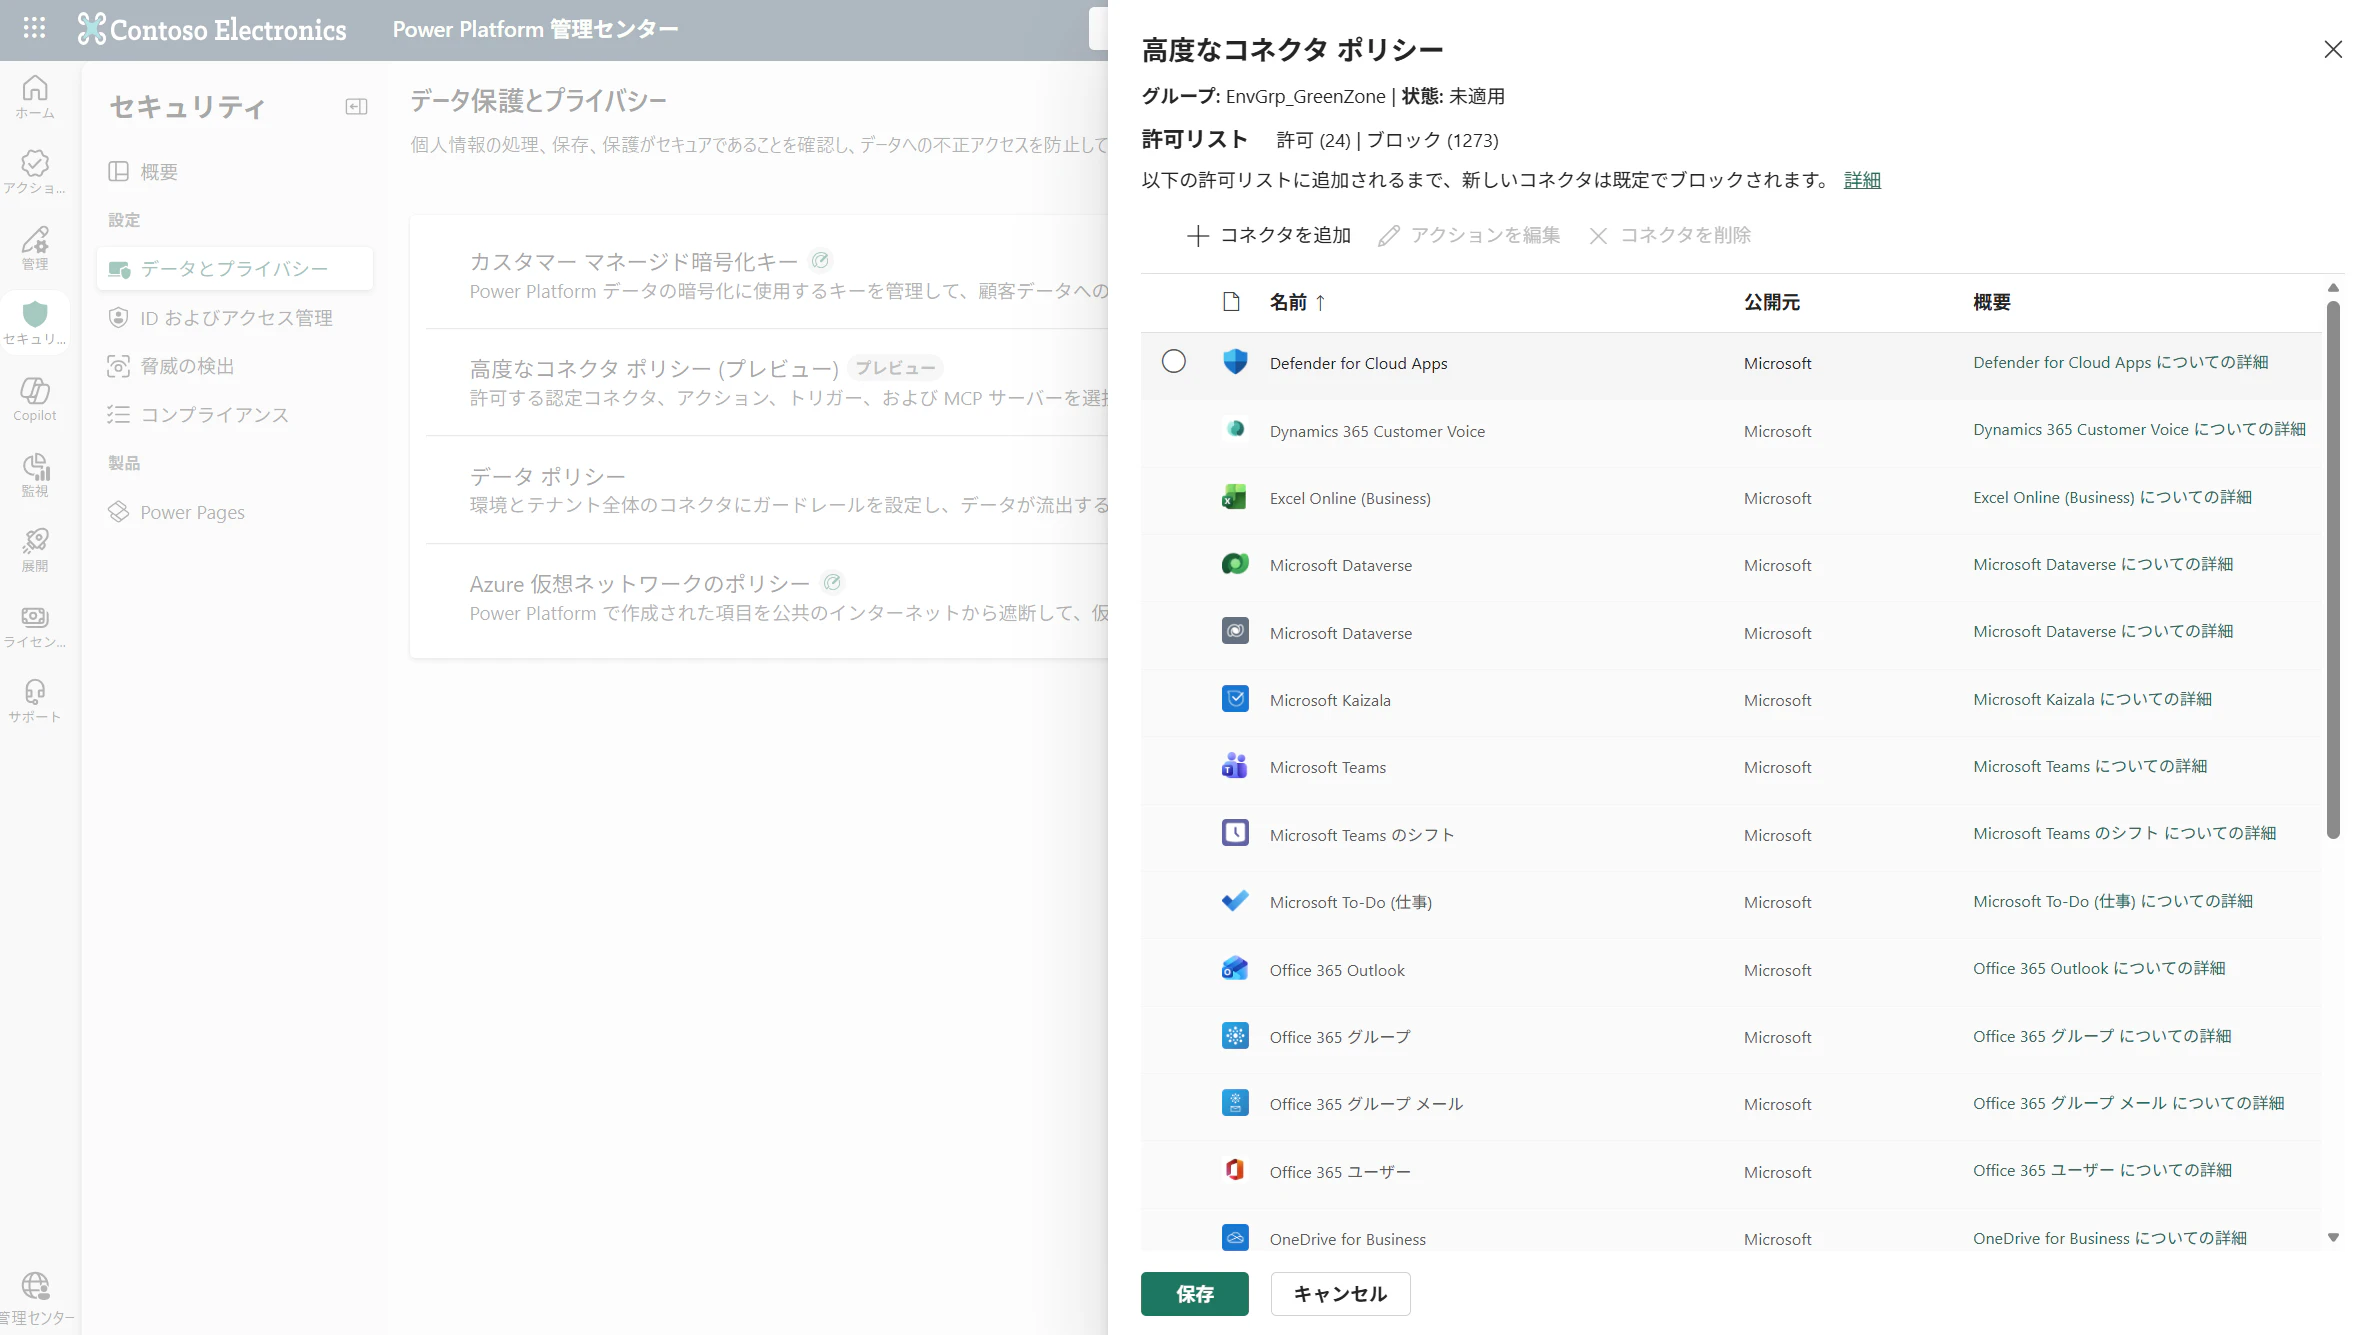Open 脅威の検出 menu item

point(235,366)
